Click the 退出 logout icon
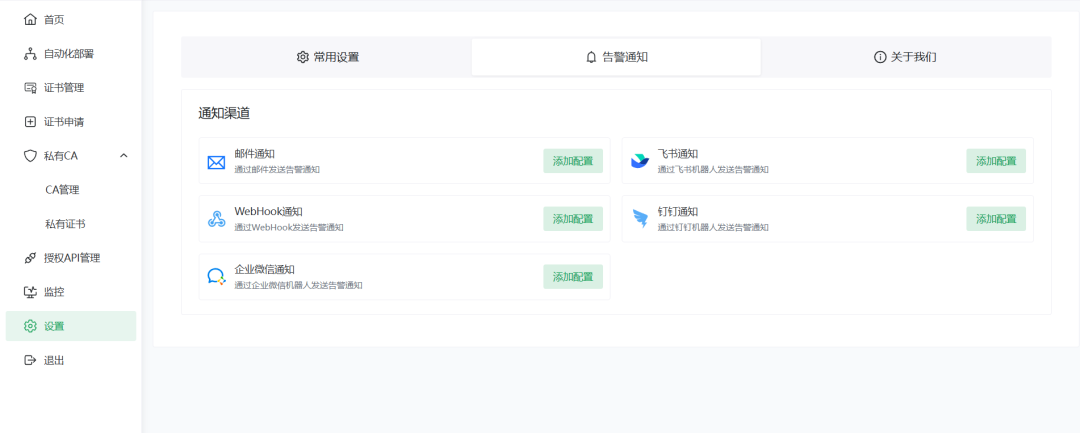The width and height of the screenshot is (1080, 433). click(30, 360)
